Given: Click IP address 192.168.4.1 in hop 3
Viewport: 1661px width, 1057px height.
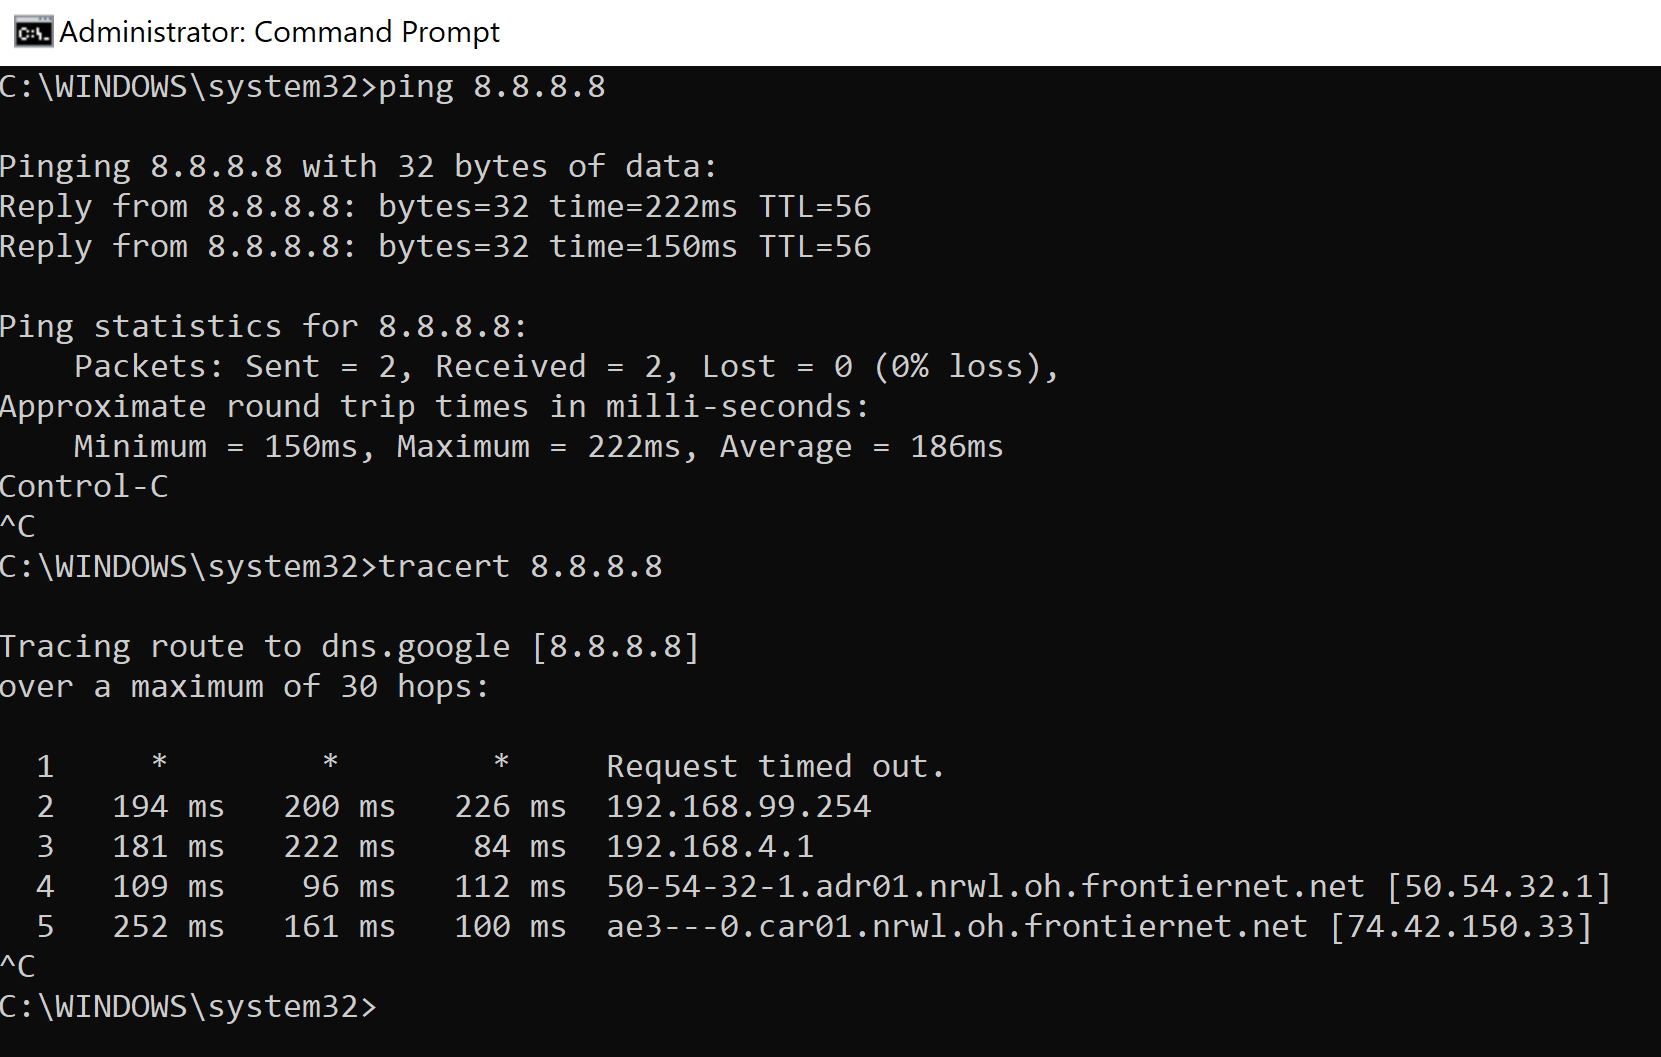Looking at the screenshot, I should 710,847.
